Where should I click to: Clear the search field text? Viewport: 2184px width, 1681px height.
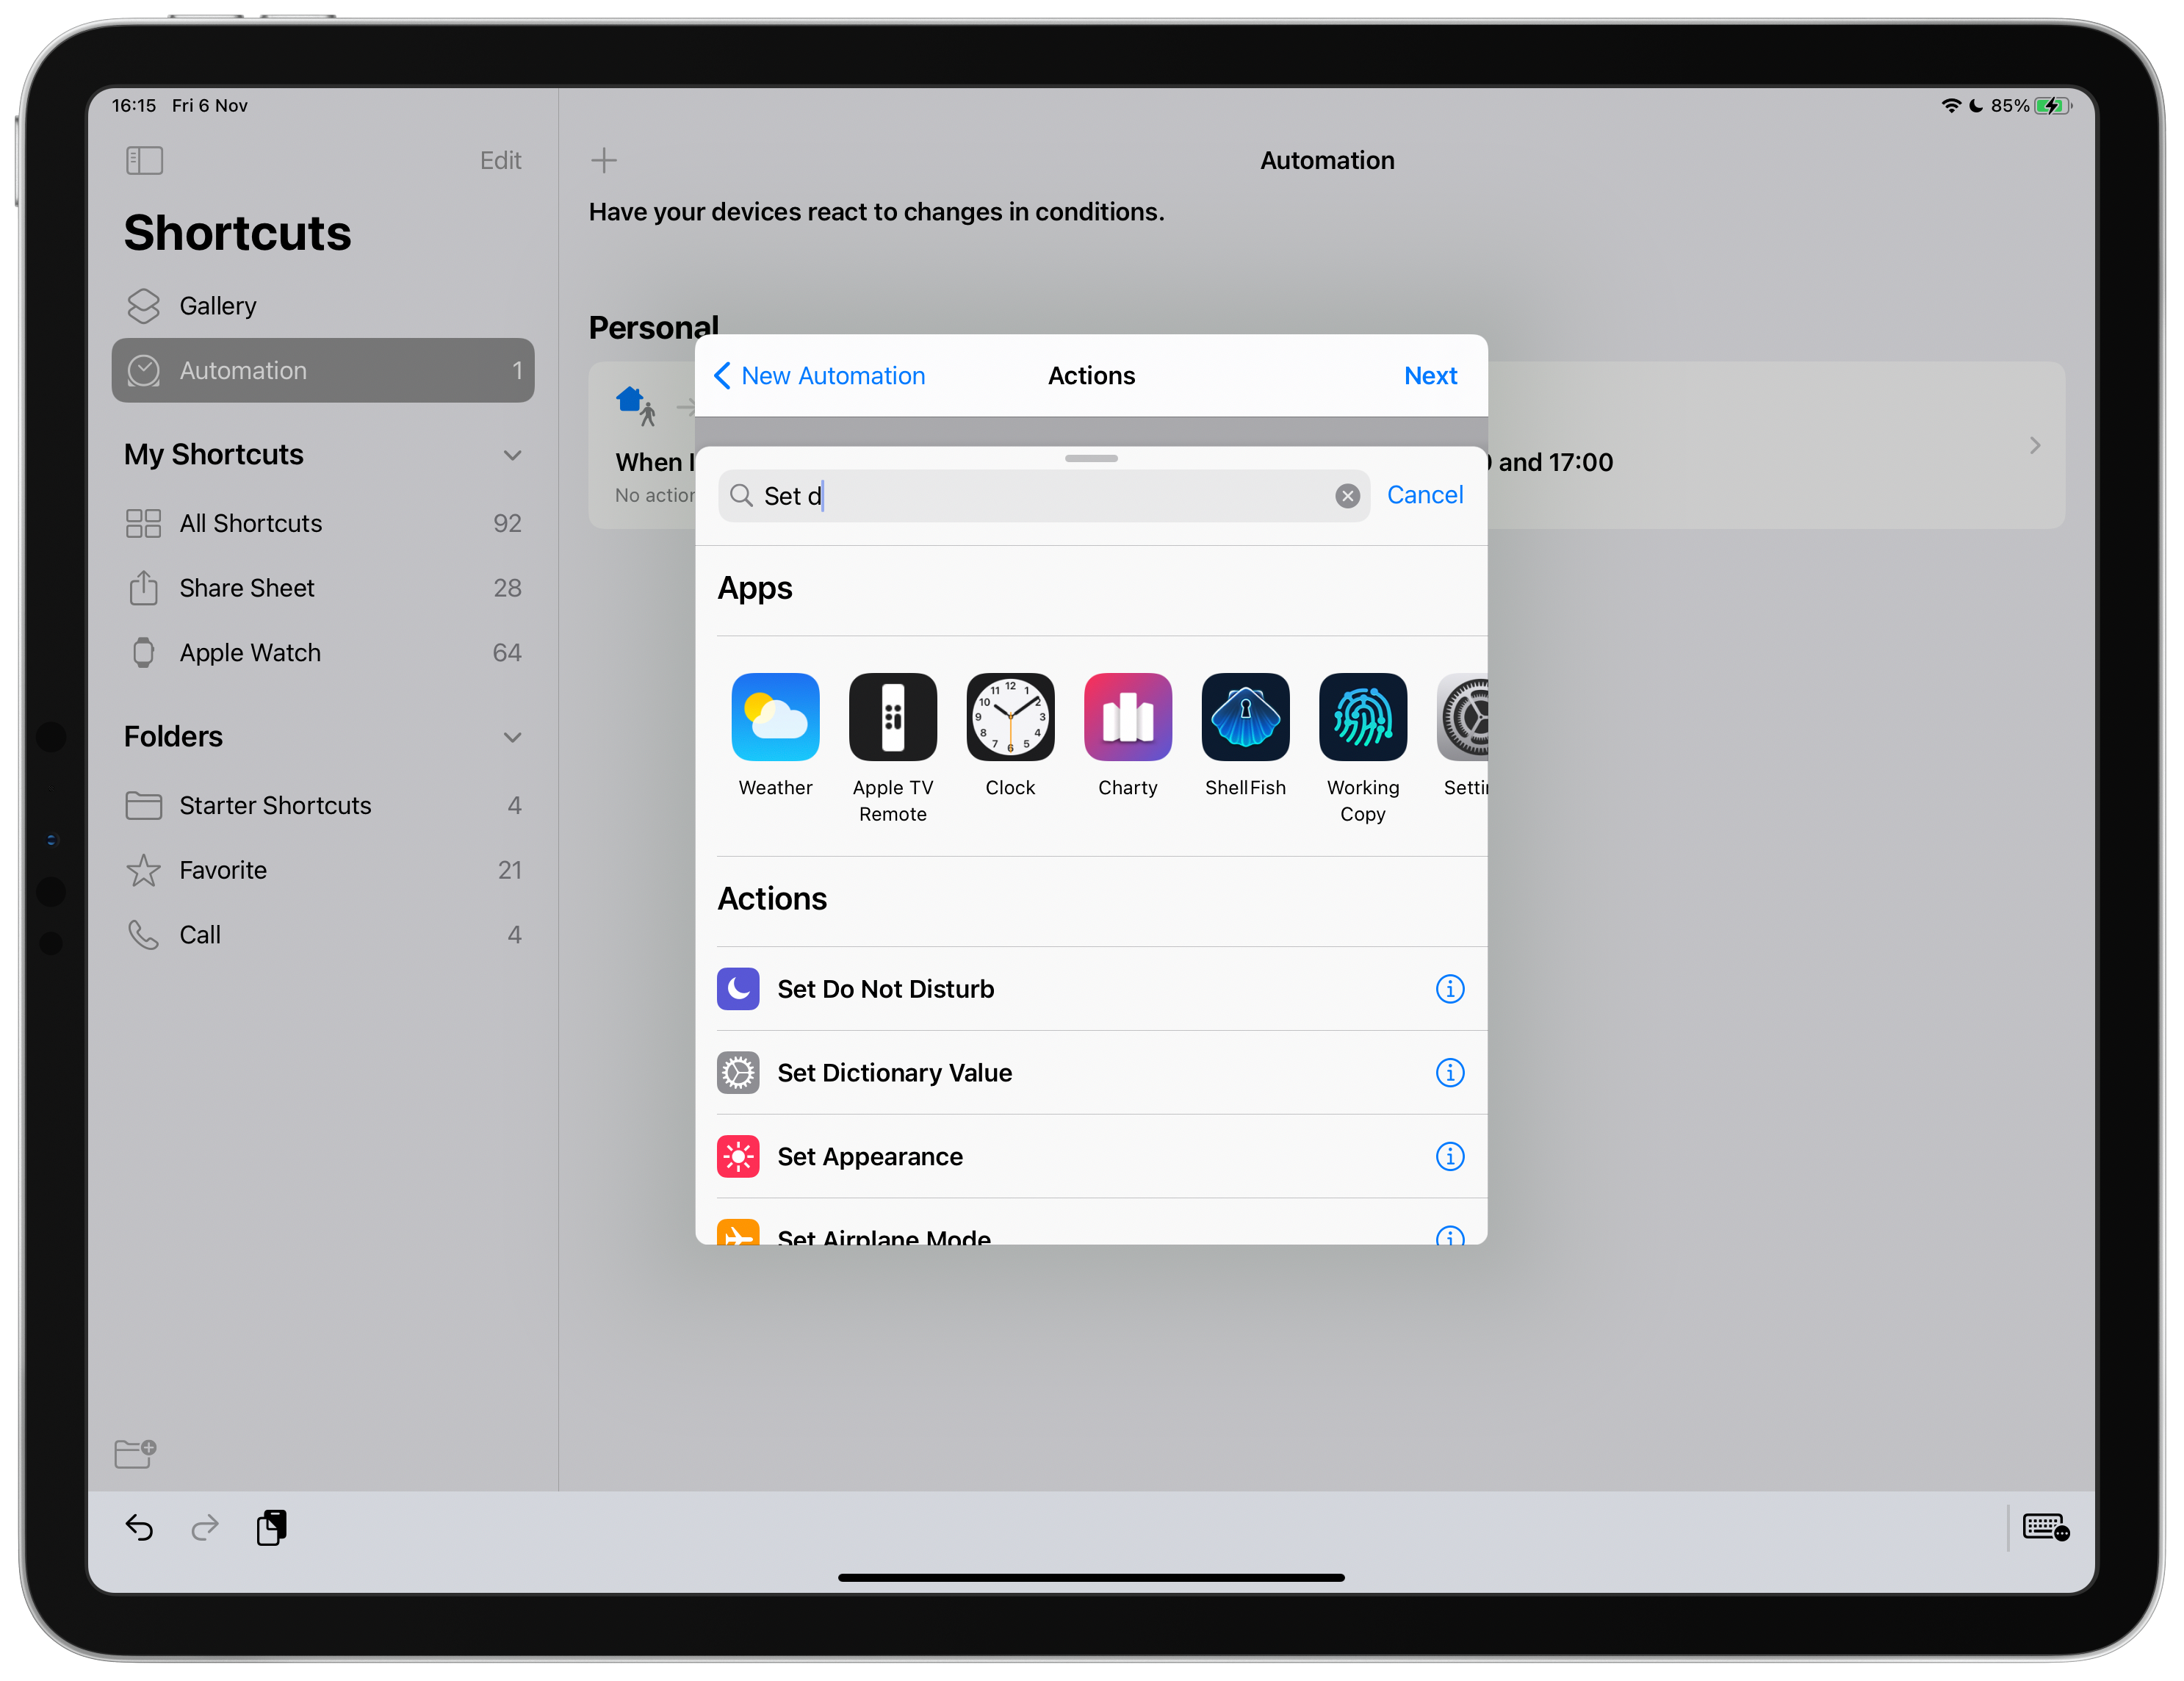click(x=1347, y=496)
